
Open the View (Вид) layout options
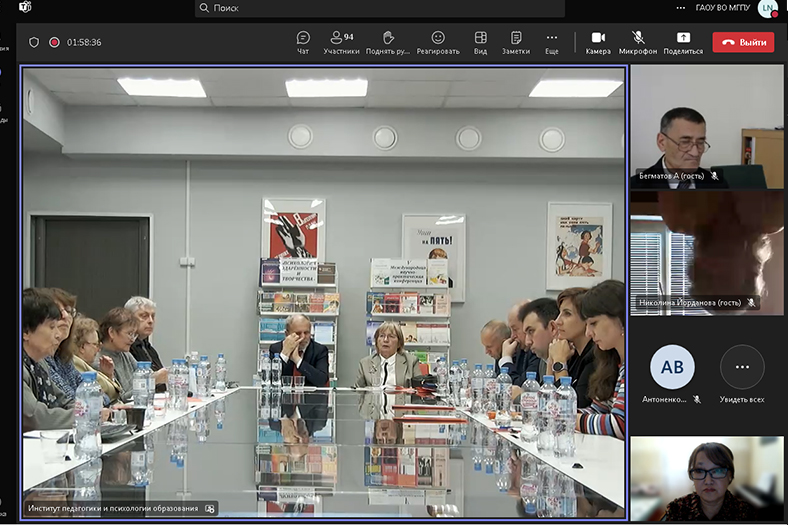click(x=480, y=41)
